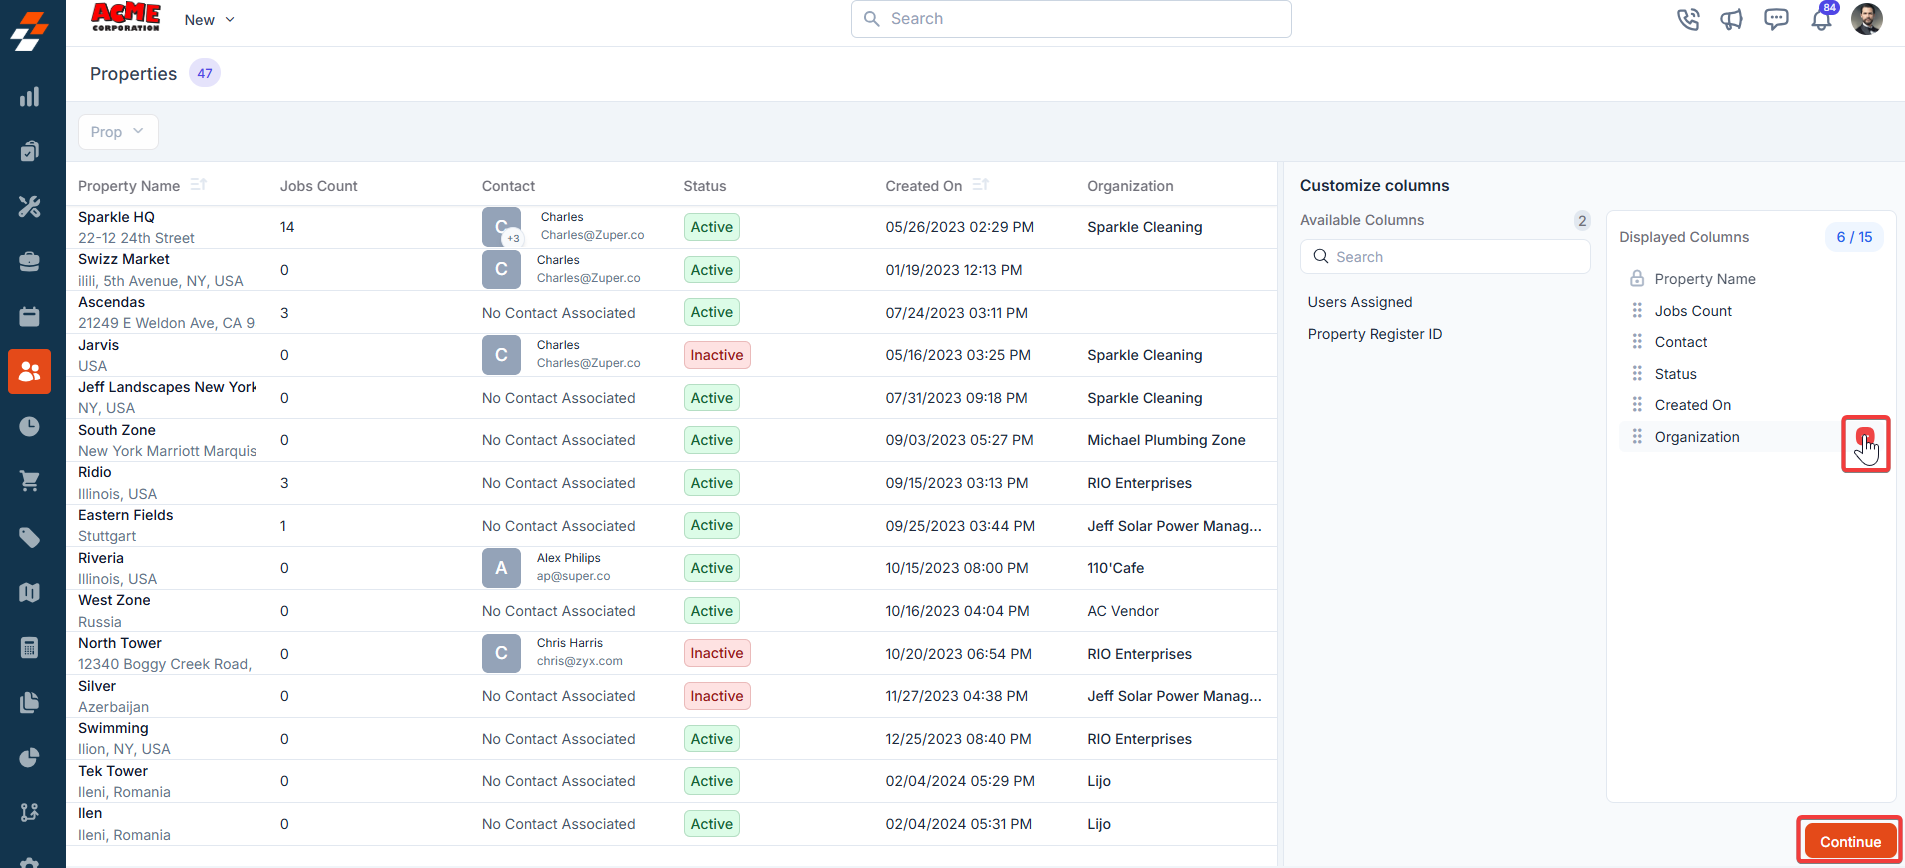
Task: Click 'Michael Plumbing Zone' organization cell
Action: click(1166, 440)
